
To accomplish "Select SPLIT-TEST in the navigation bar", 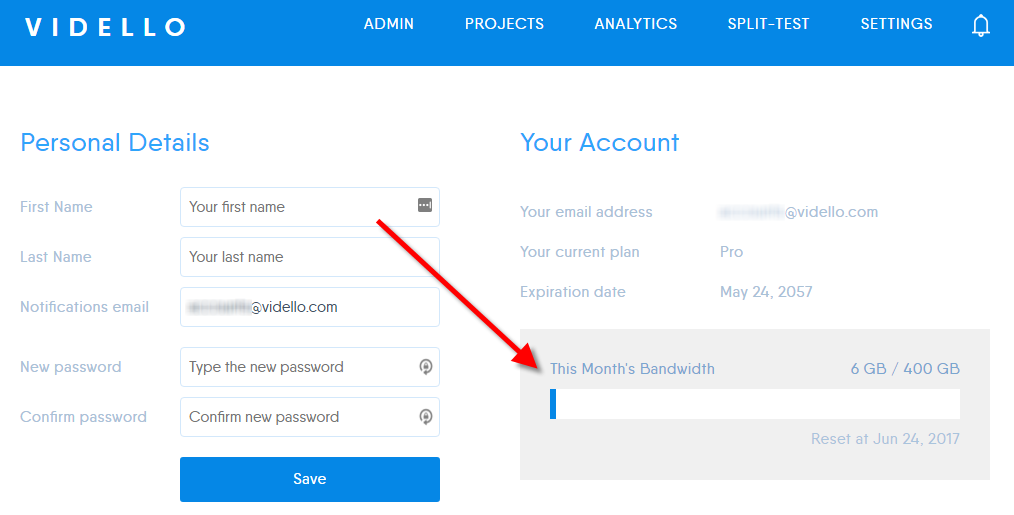I will click(x=768, y=24).
